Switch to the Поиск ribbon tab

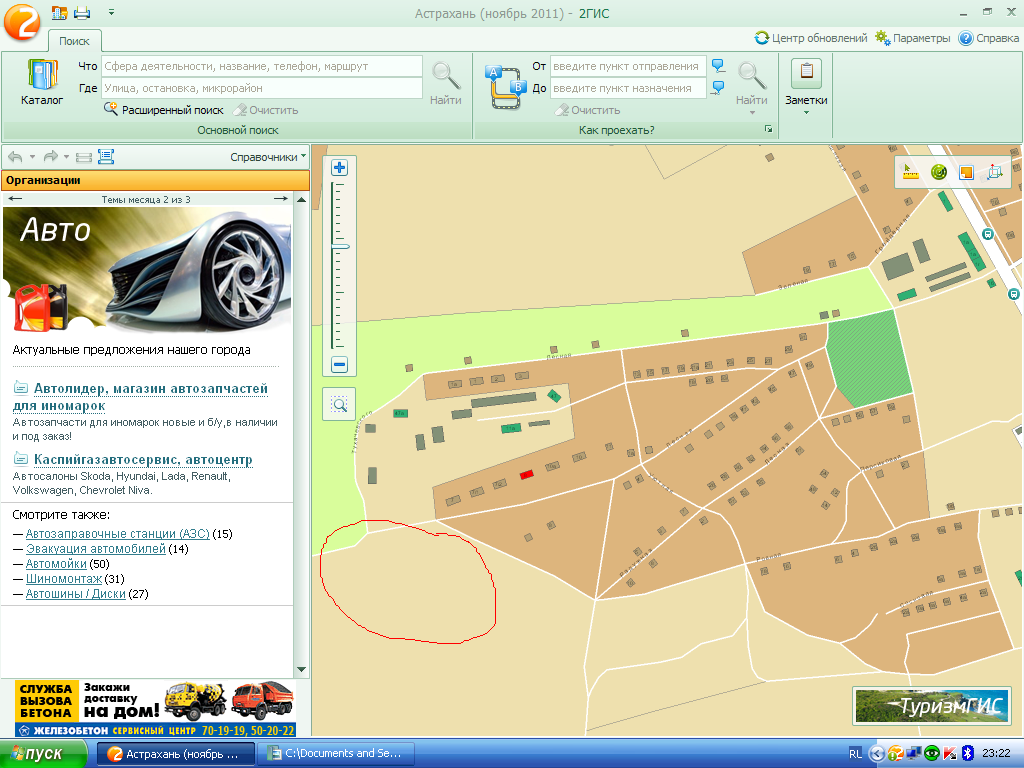74,40
